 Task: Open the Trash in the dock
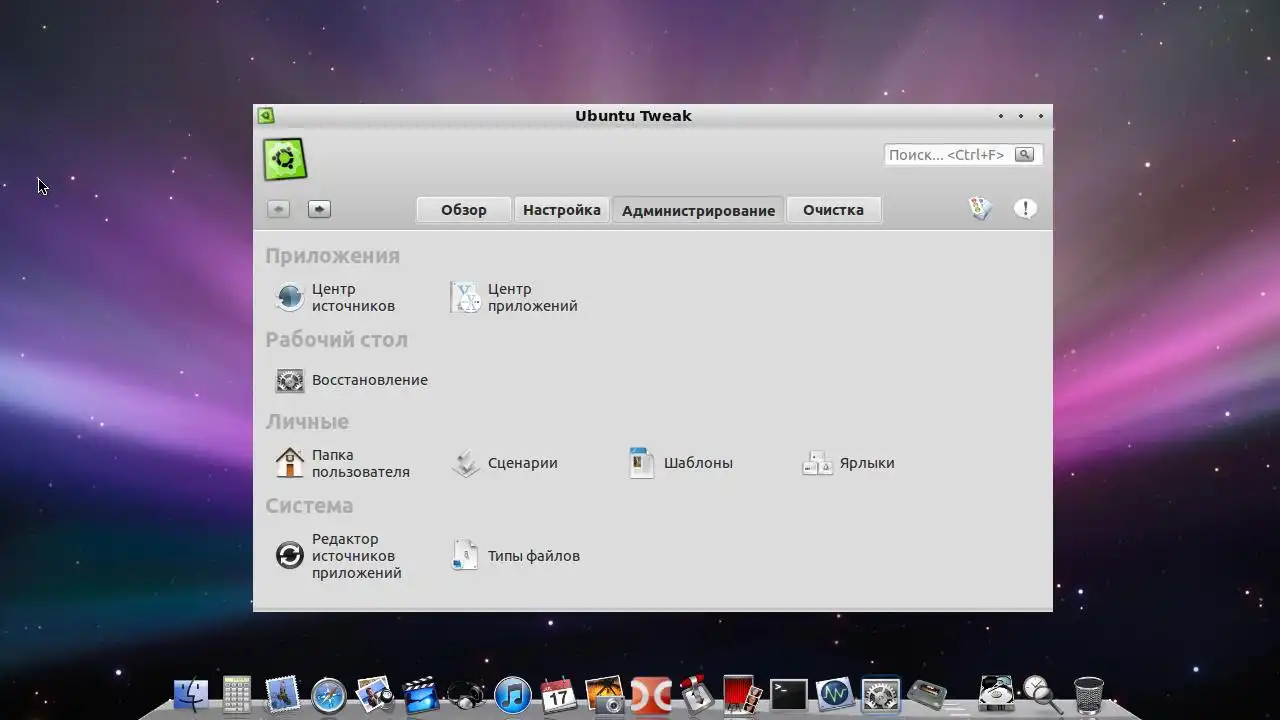[1088, 694]
